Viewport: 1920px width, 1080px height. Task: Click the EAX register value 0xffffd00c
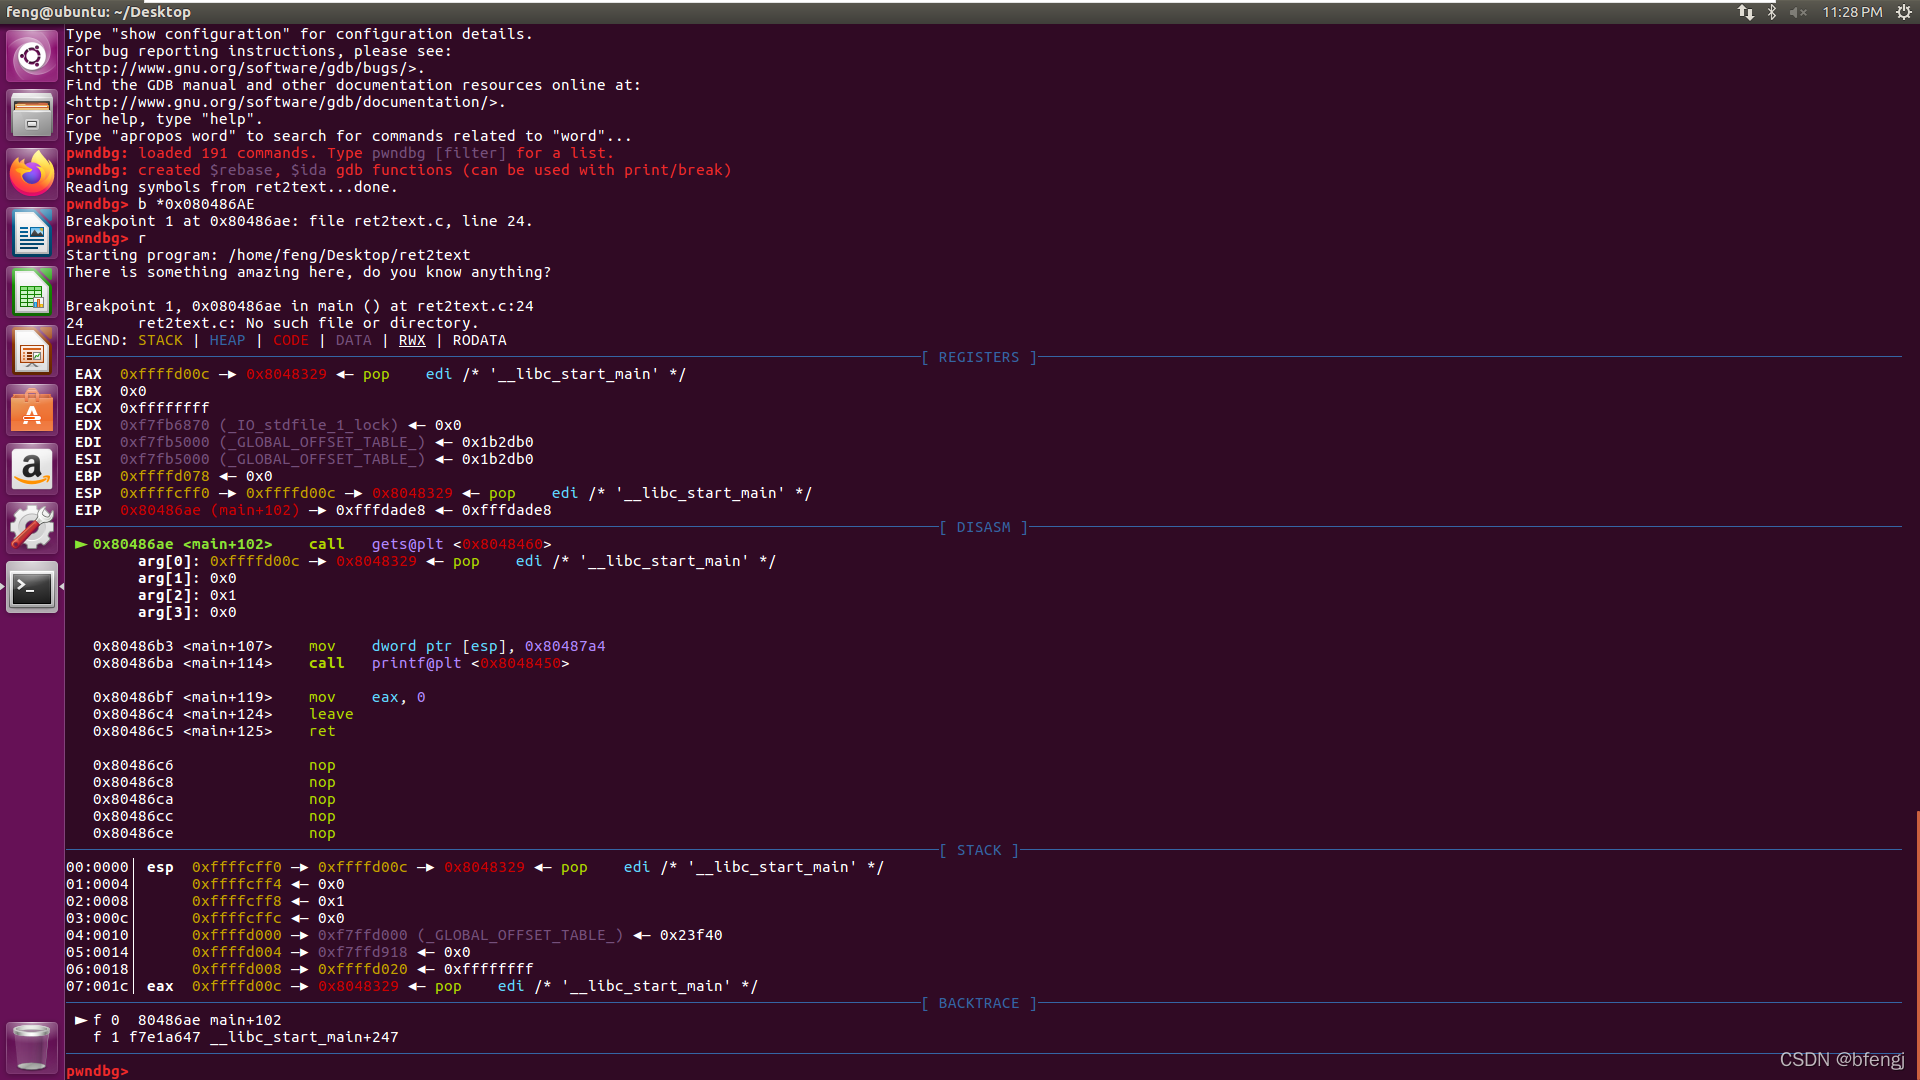165,374
